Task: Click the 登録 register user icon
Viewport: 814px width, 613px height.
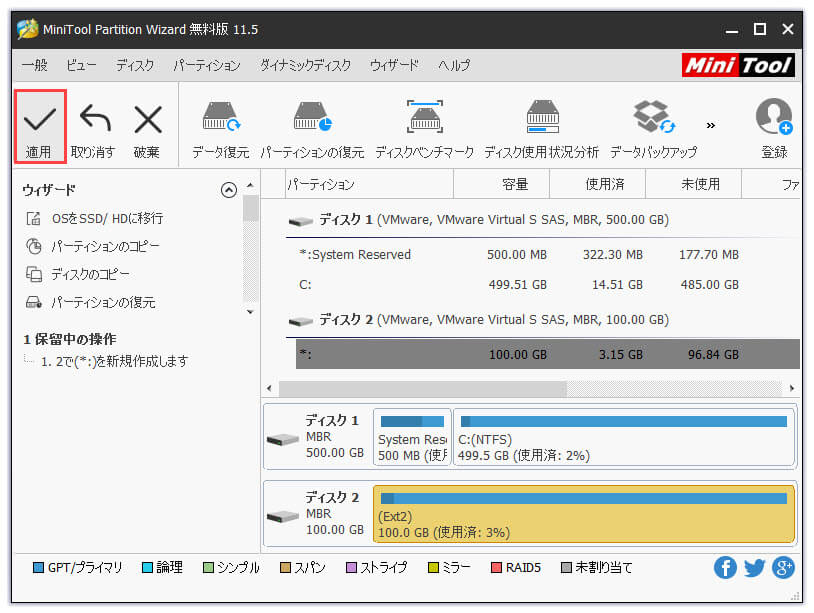Action: tap(774, 120)
